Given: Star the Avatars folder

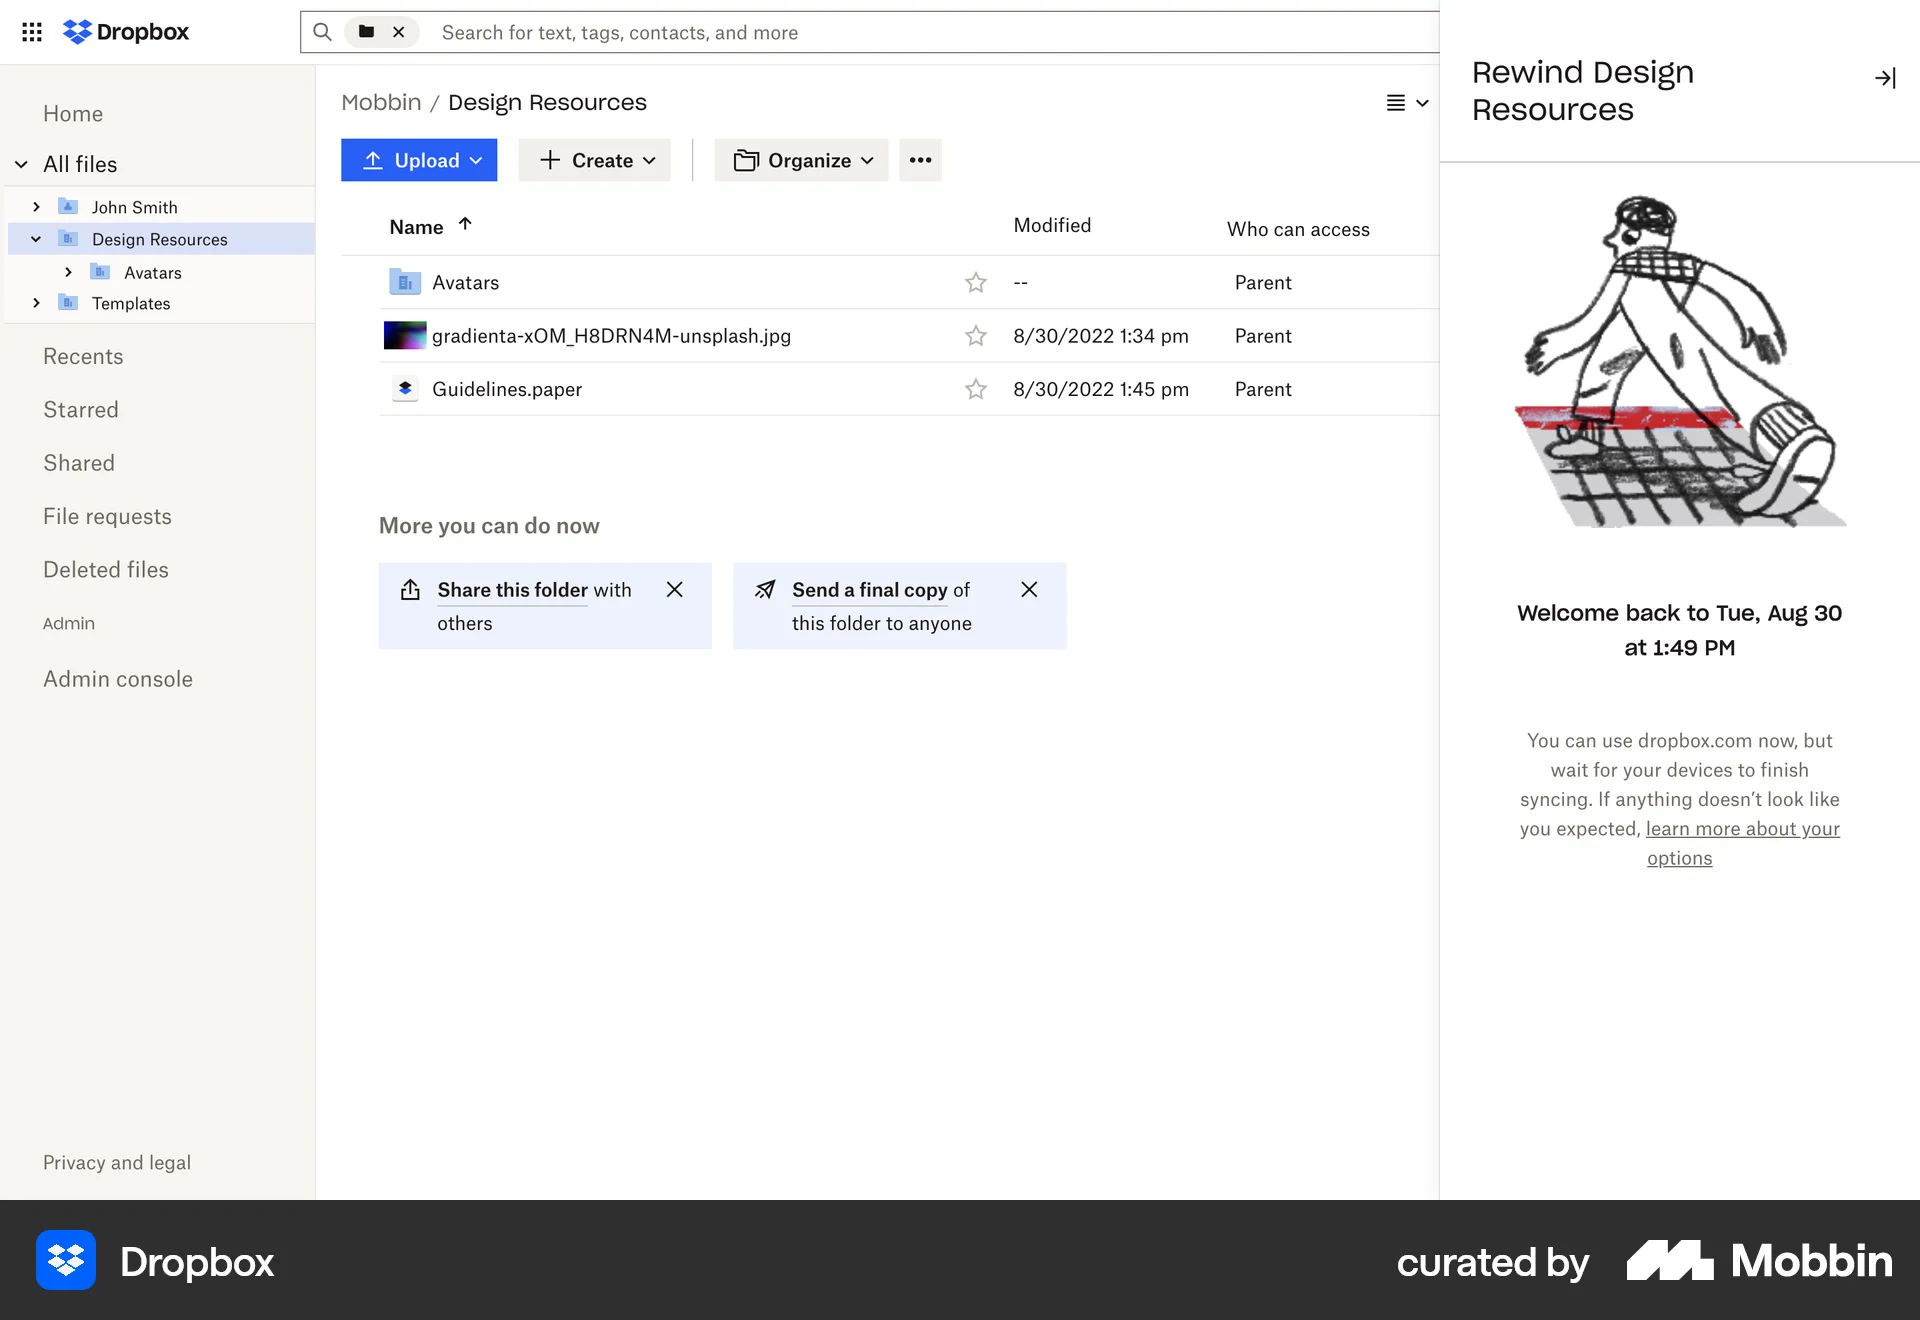Looking at the screenshot, I should 976,283.
